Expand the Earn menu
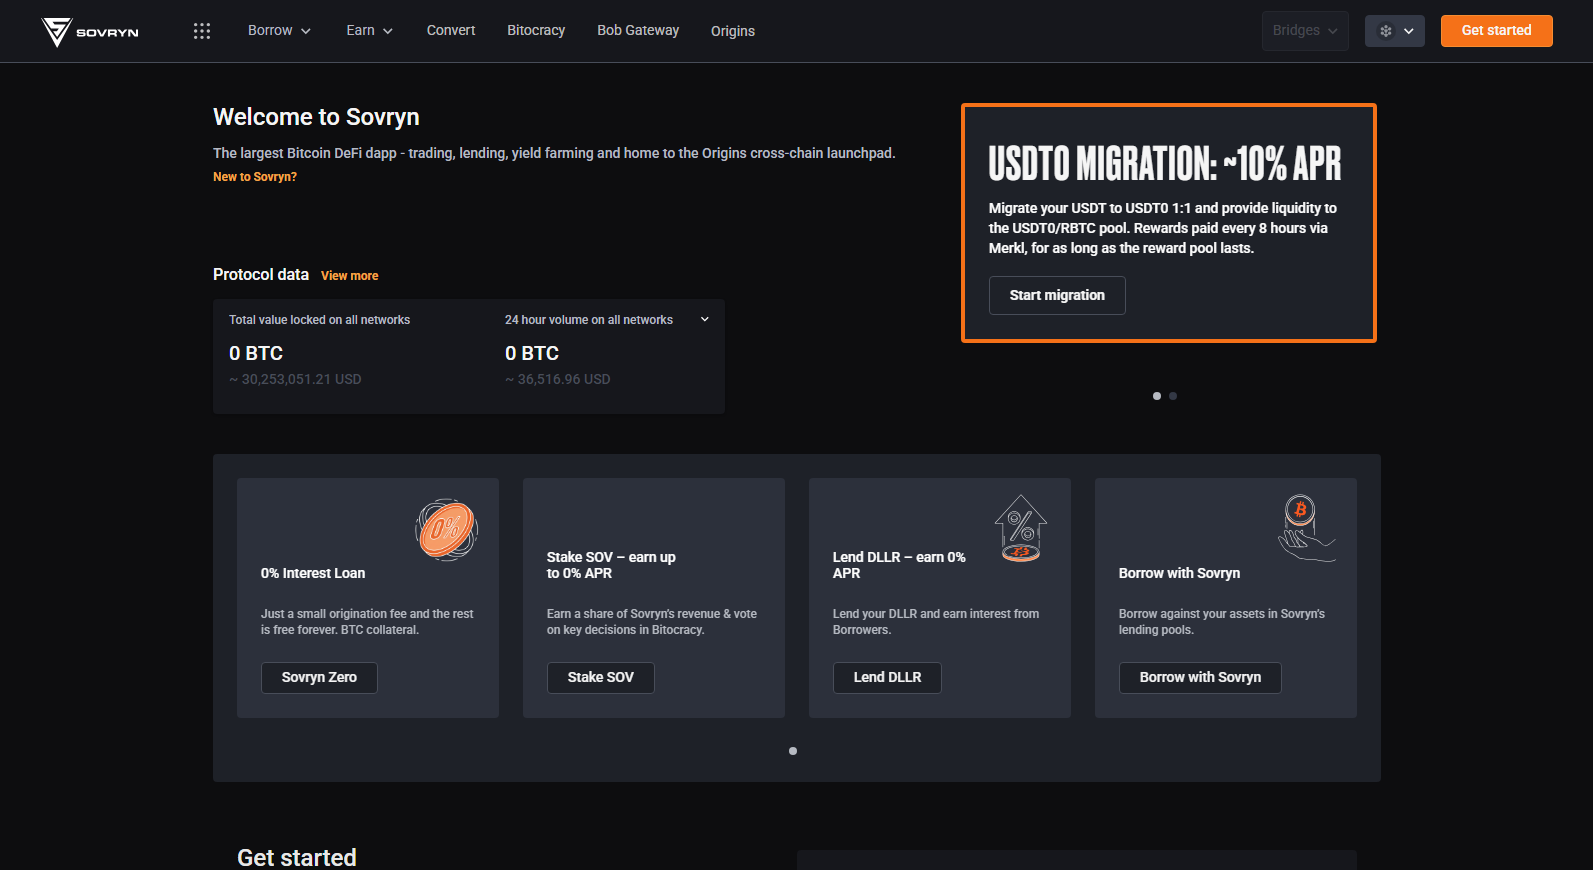Image resolution: width=1593 pixels, height=870 pixels. click(x=369, y=31)
